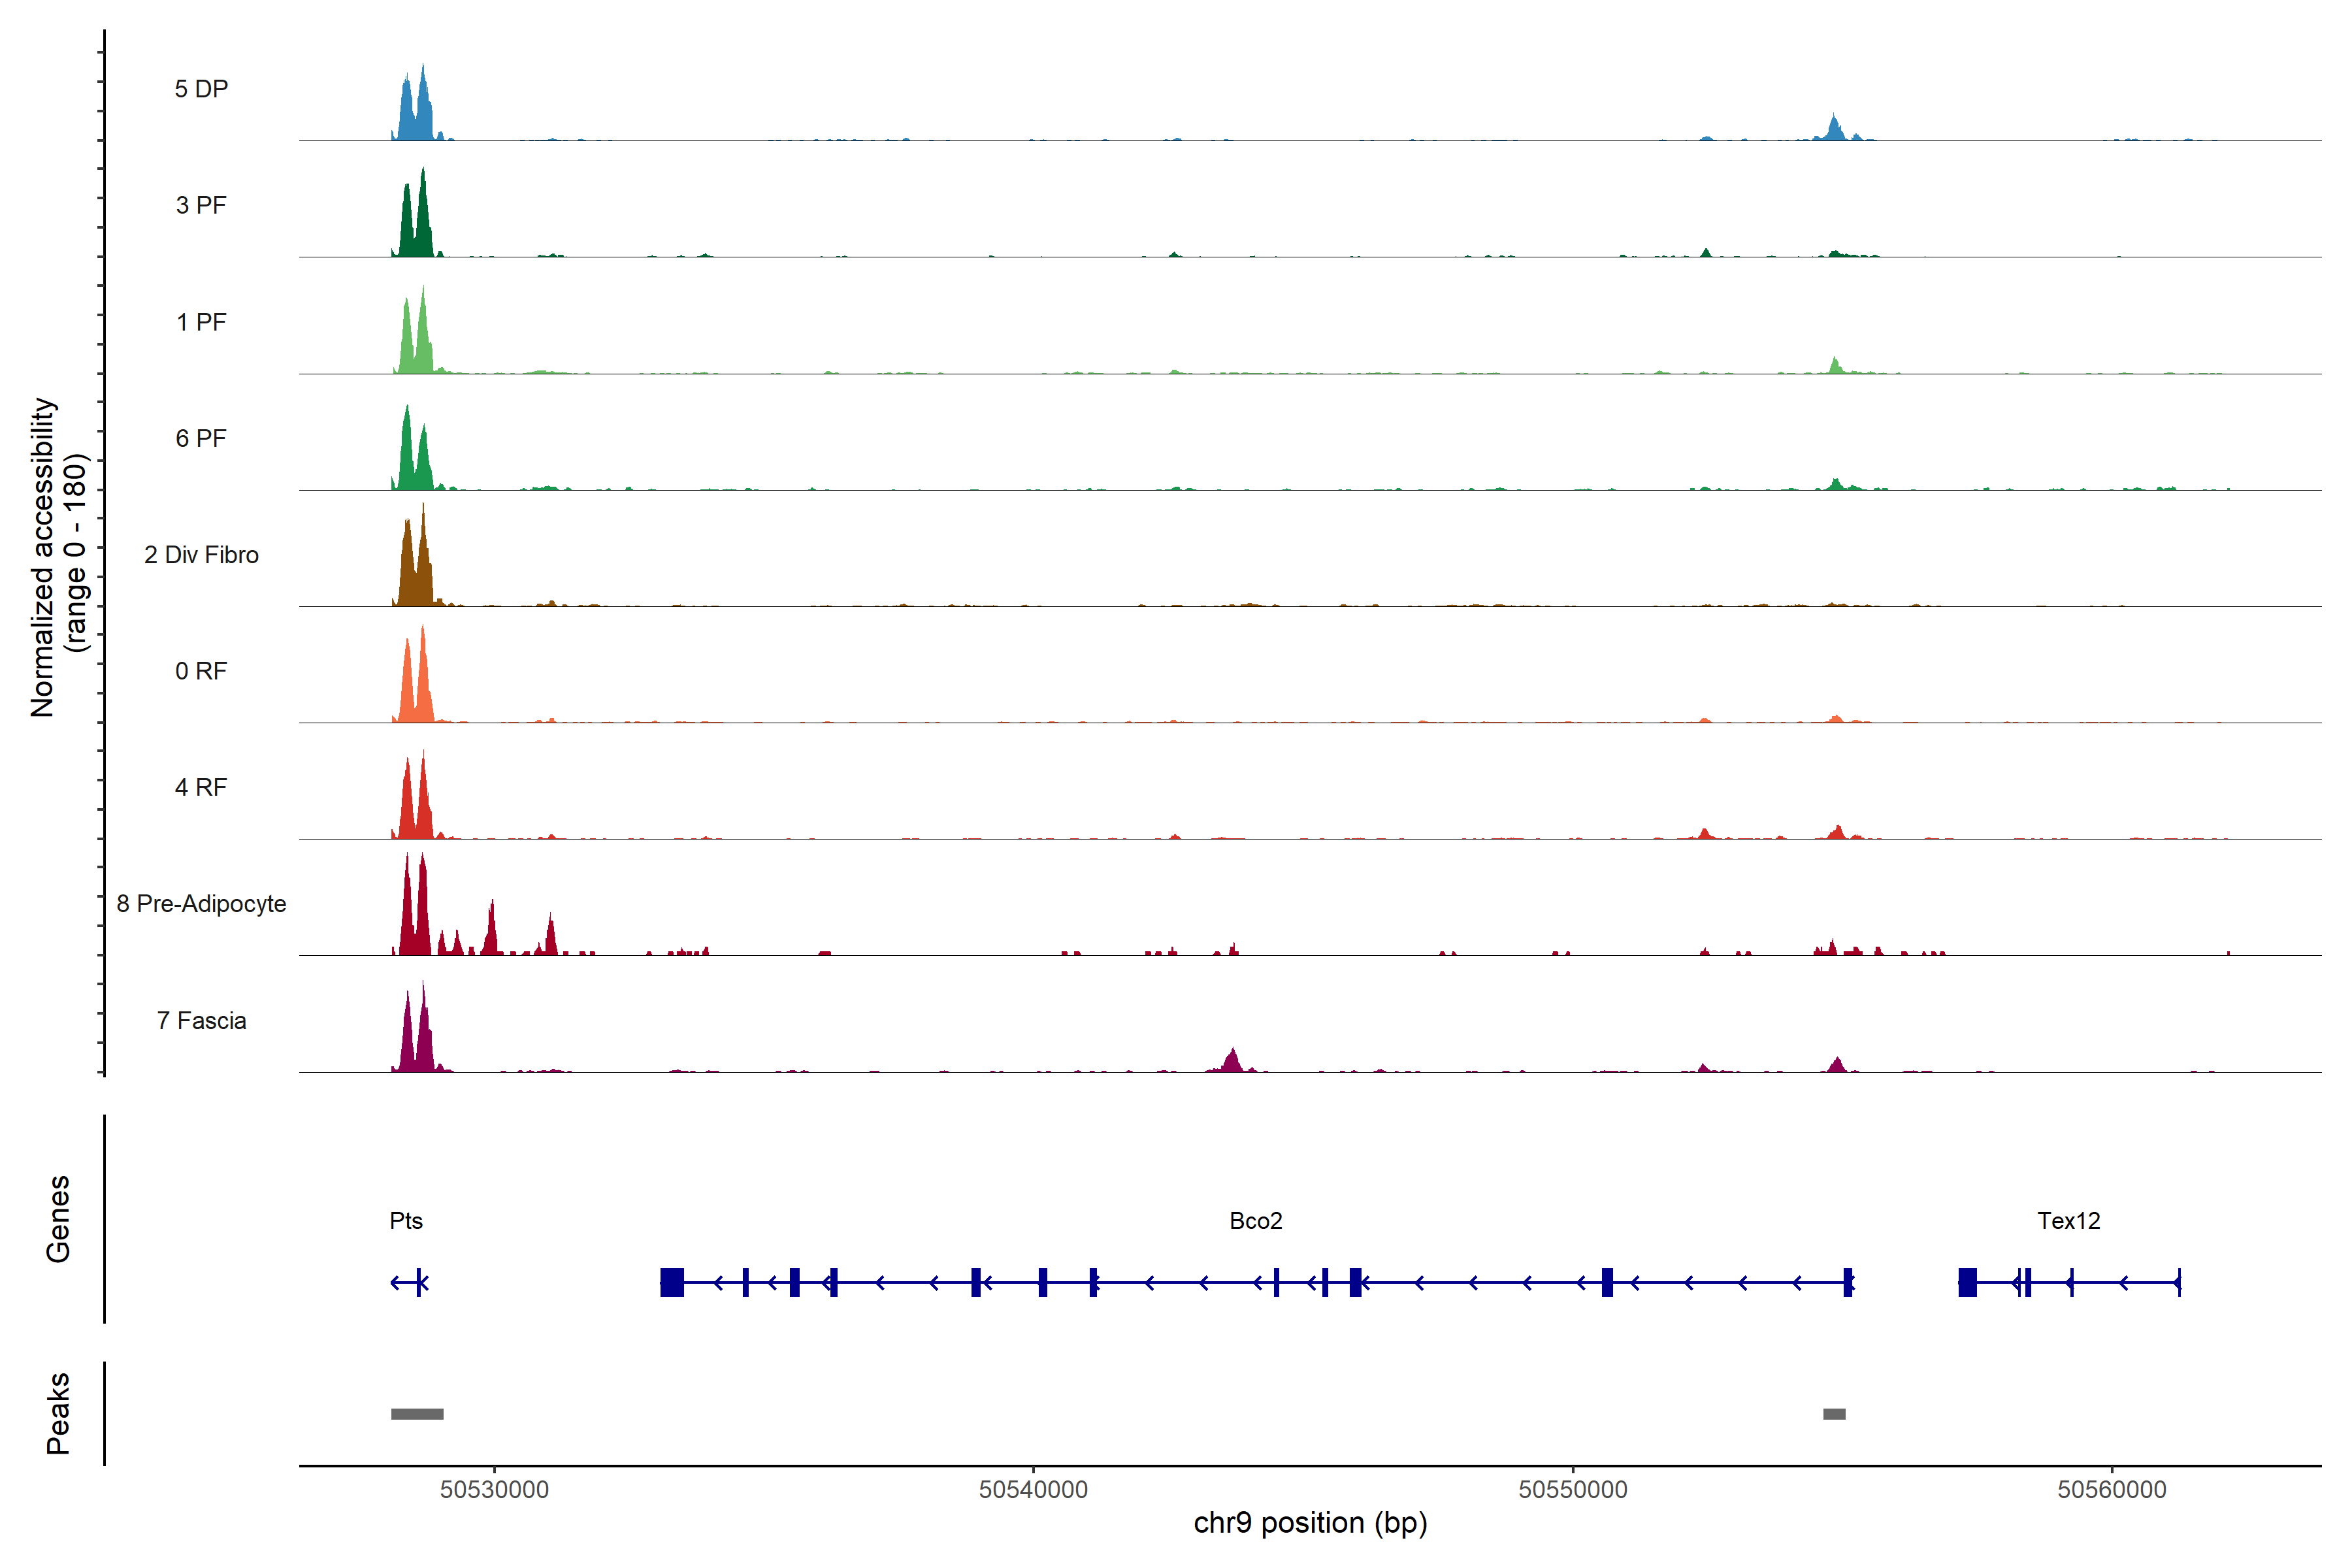
Task: Click the chr9 position (bp) axis title
Action: pyautogui.click(x=1310, y=1523)
